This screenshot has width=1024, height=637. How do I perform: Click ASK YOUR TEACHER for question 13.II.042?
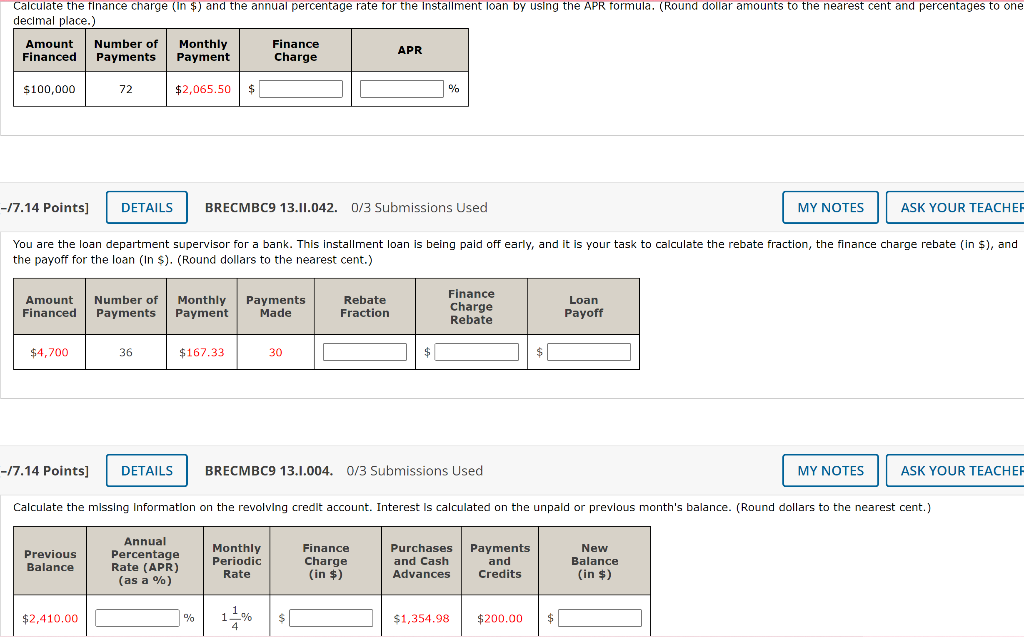tap(955, 207)
